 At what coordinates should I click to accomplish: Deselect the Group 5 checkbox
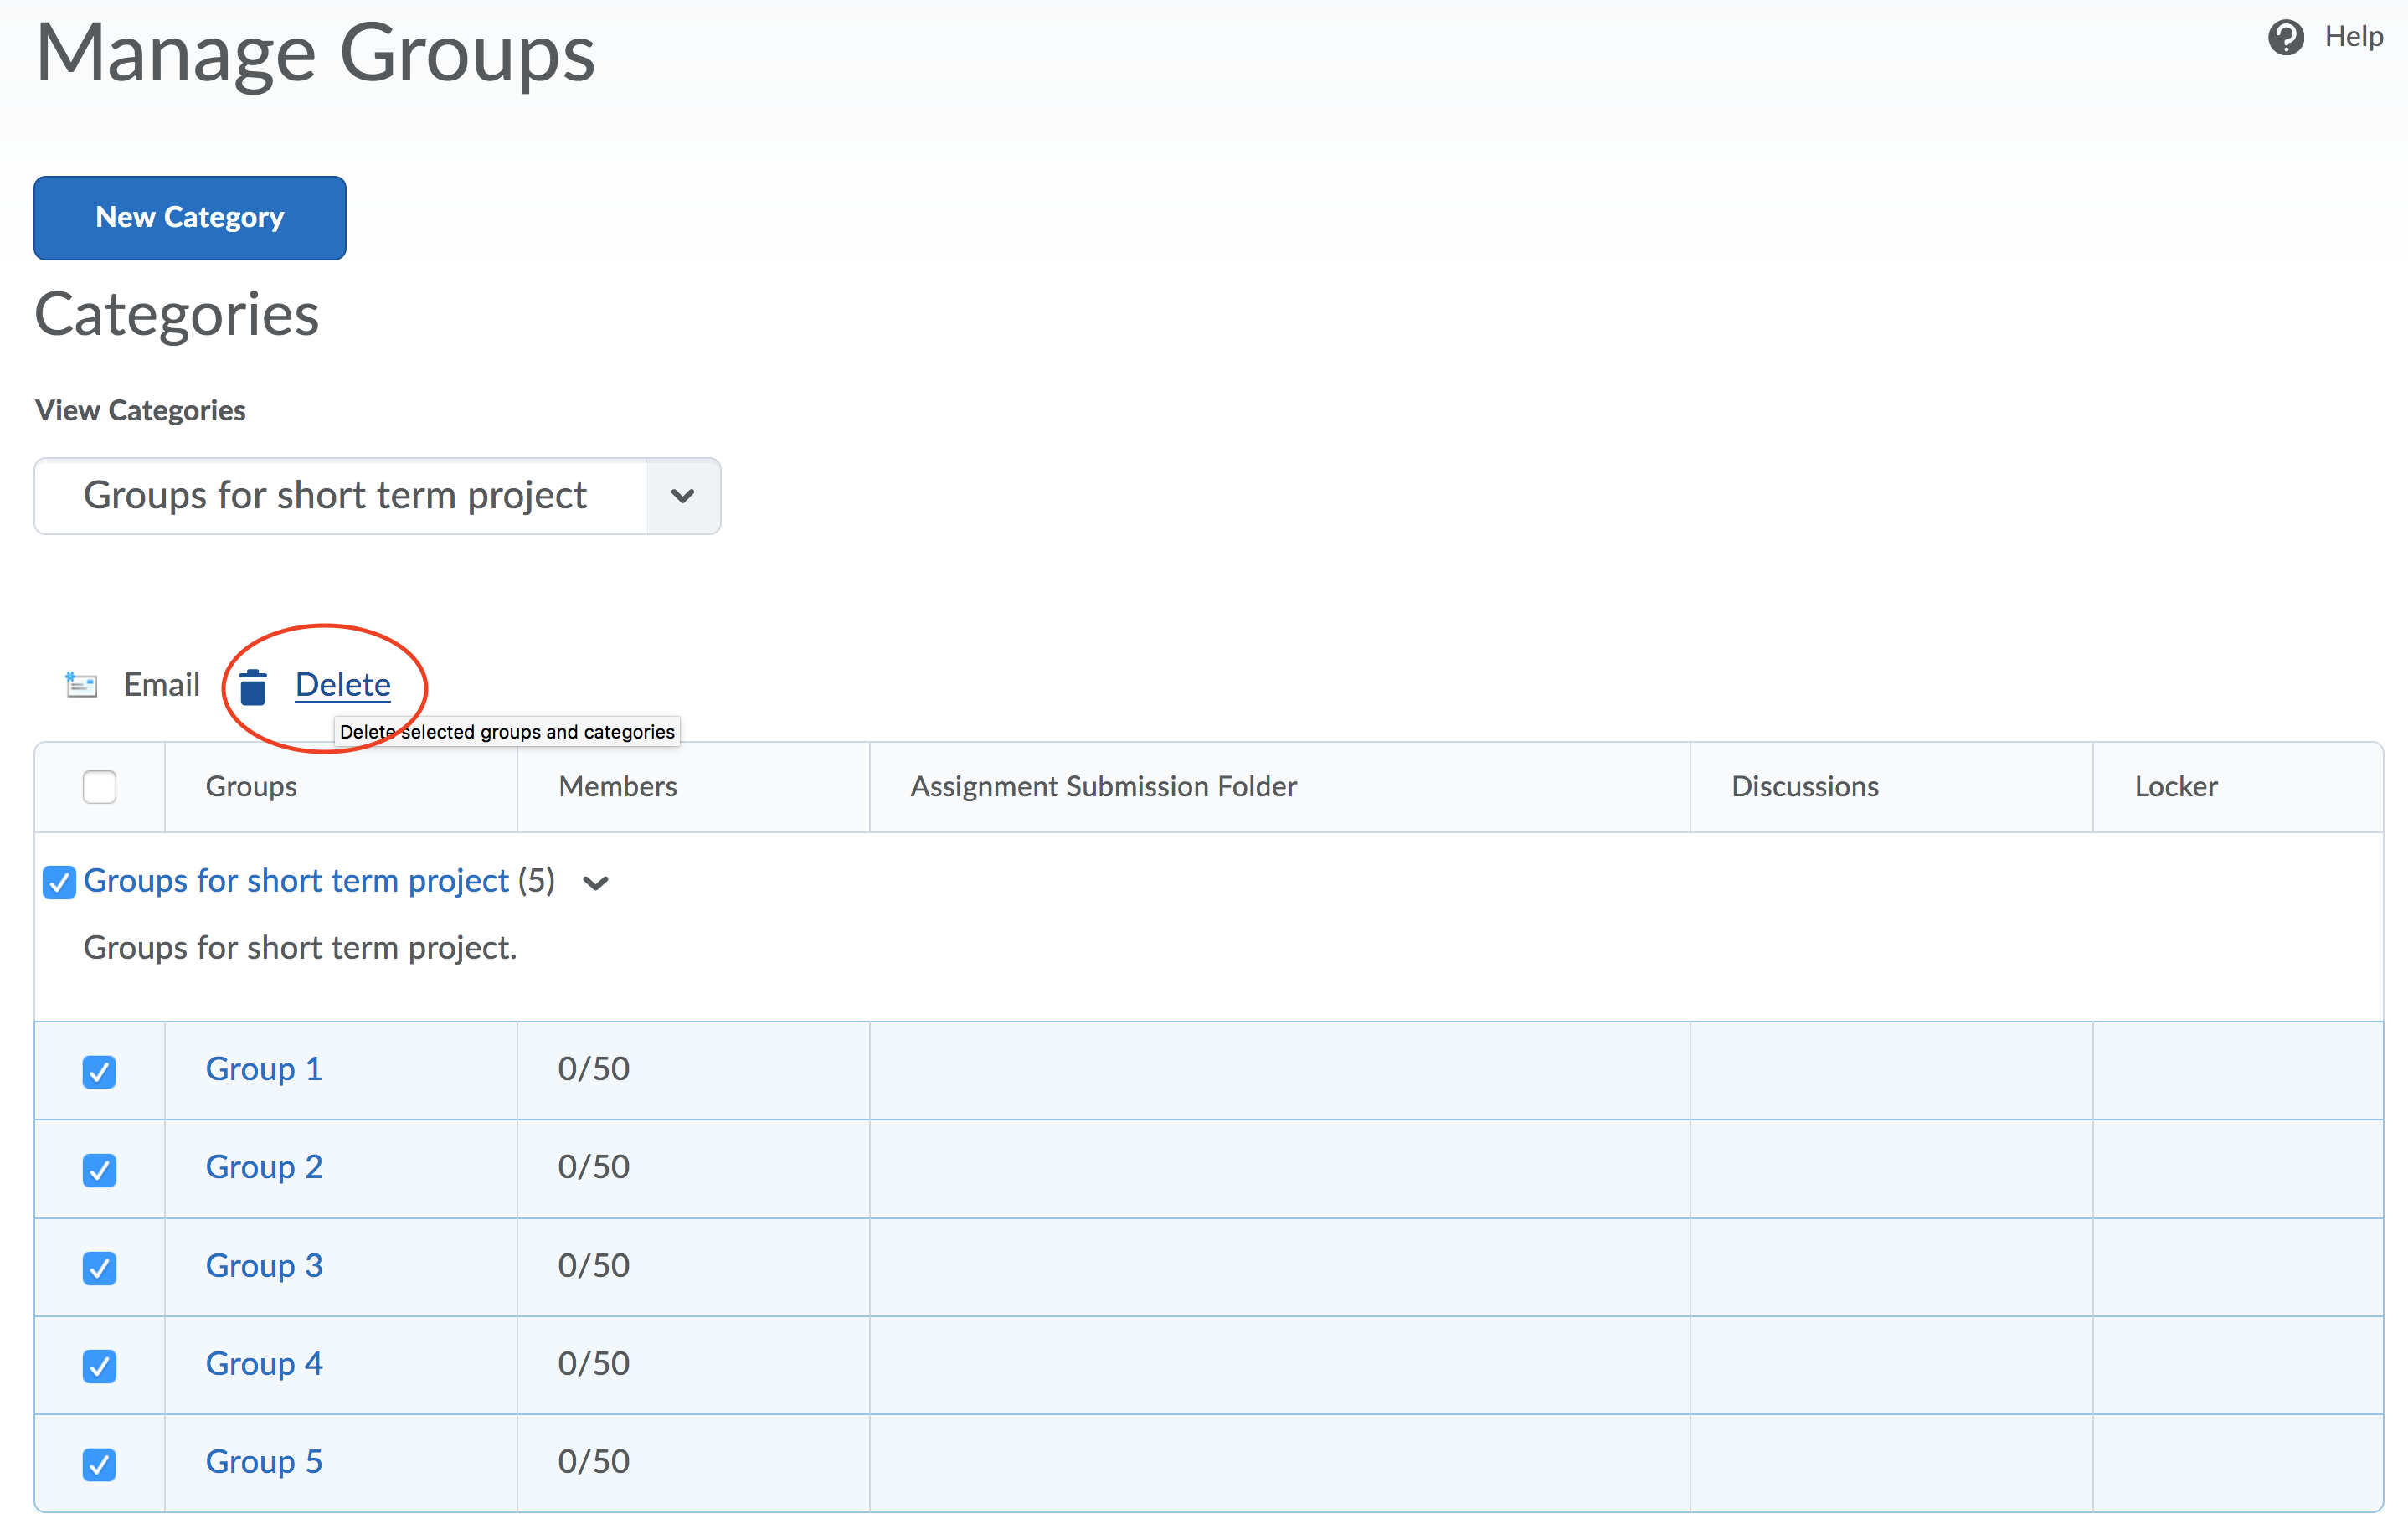(99, 1464)
